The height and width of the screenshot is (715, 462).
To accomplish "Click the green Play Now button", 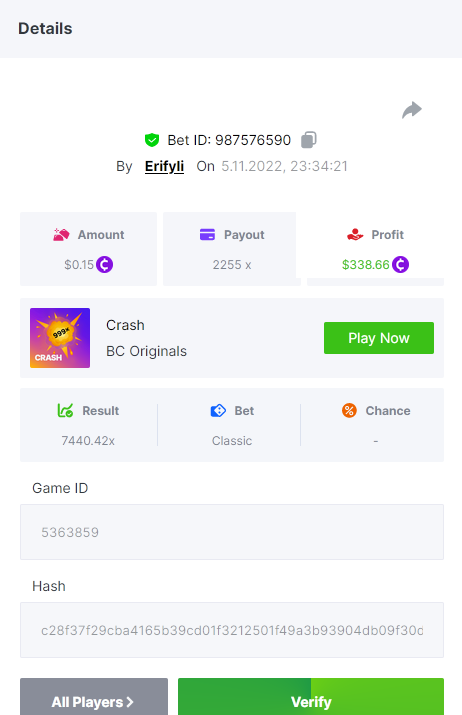I will [379, 338].
